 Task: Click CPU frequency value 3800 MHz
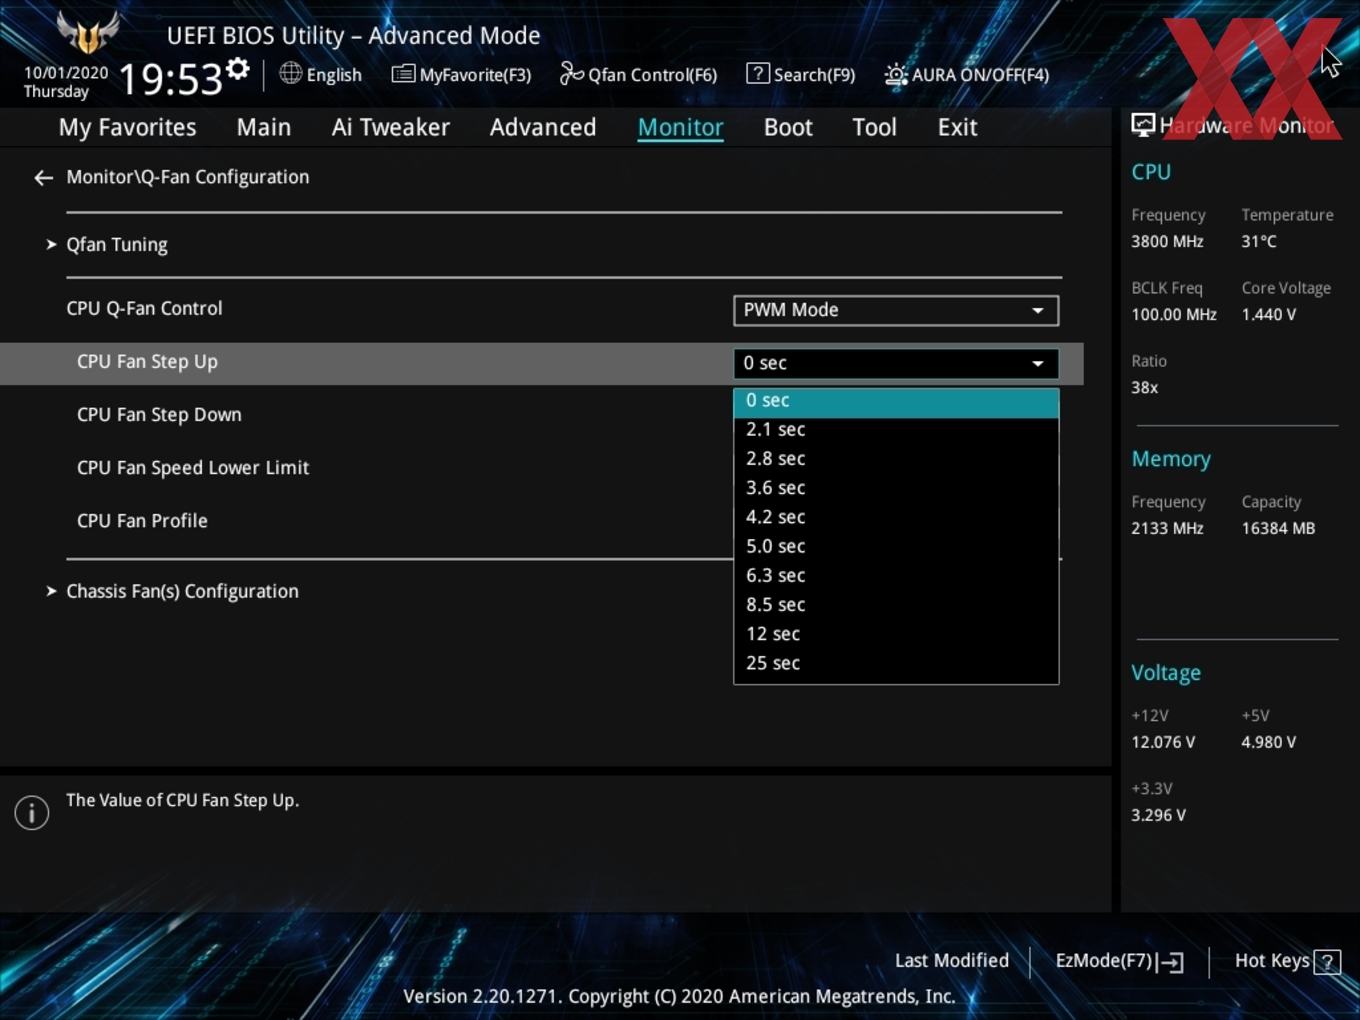(x=1167, y=242)
